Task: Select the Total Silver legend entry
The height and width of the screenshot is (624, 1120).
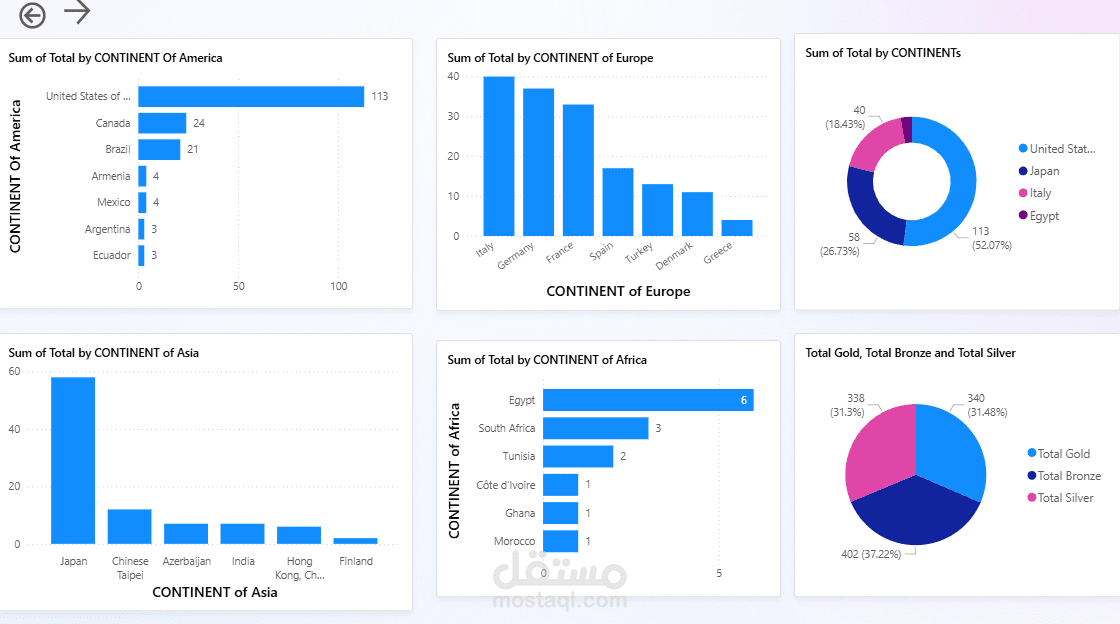Action: click(x=1060, y=498)
